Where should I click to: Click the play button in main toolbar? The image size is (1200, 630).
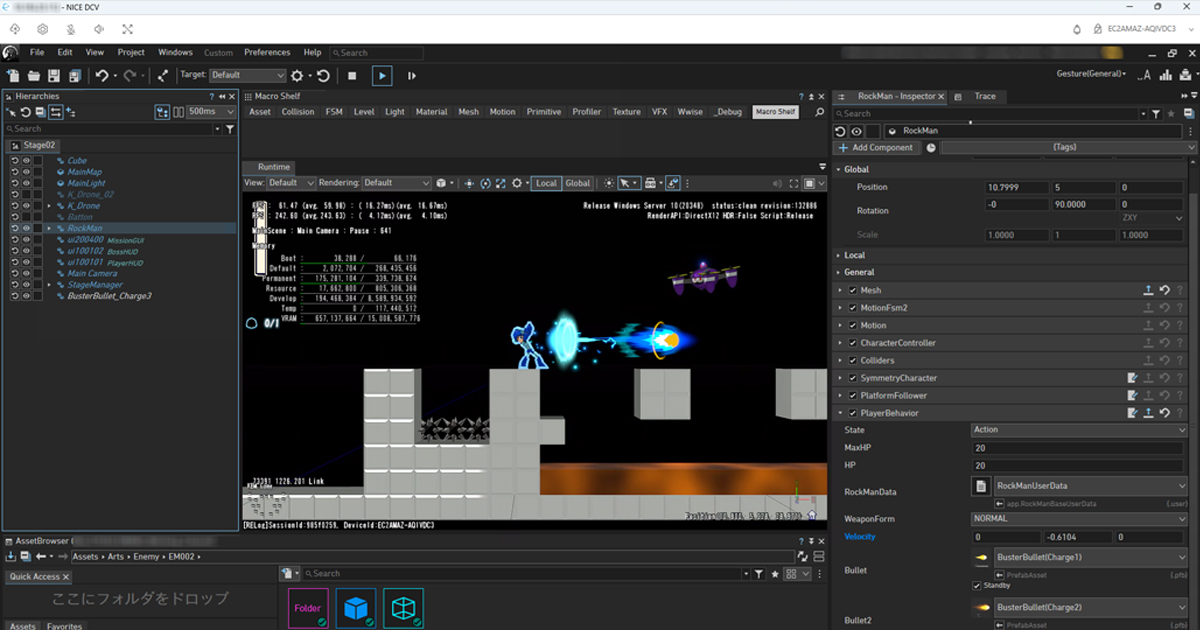point(382,75)
